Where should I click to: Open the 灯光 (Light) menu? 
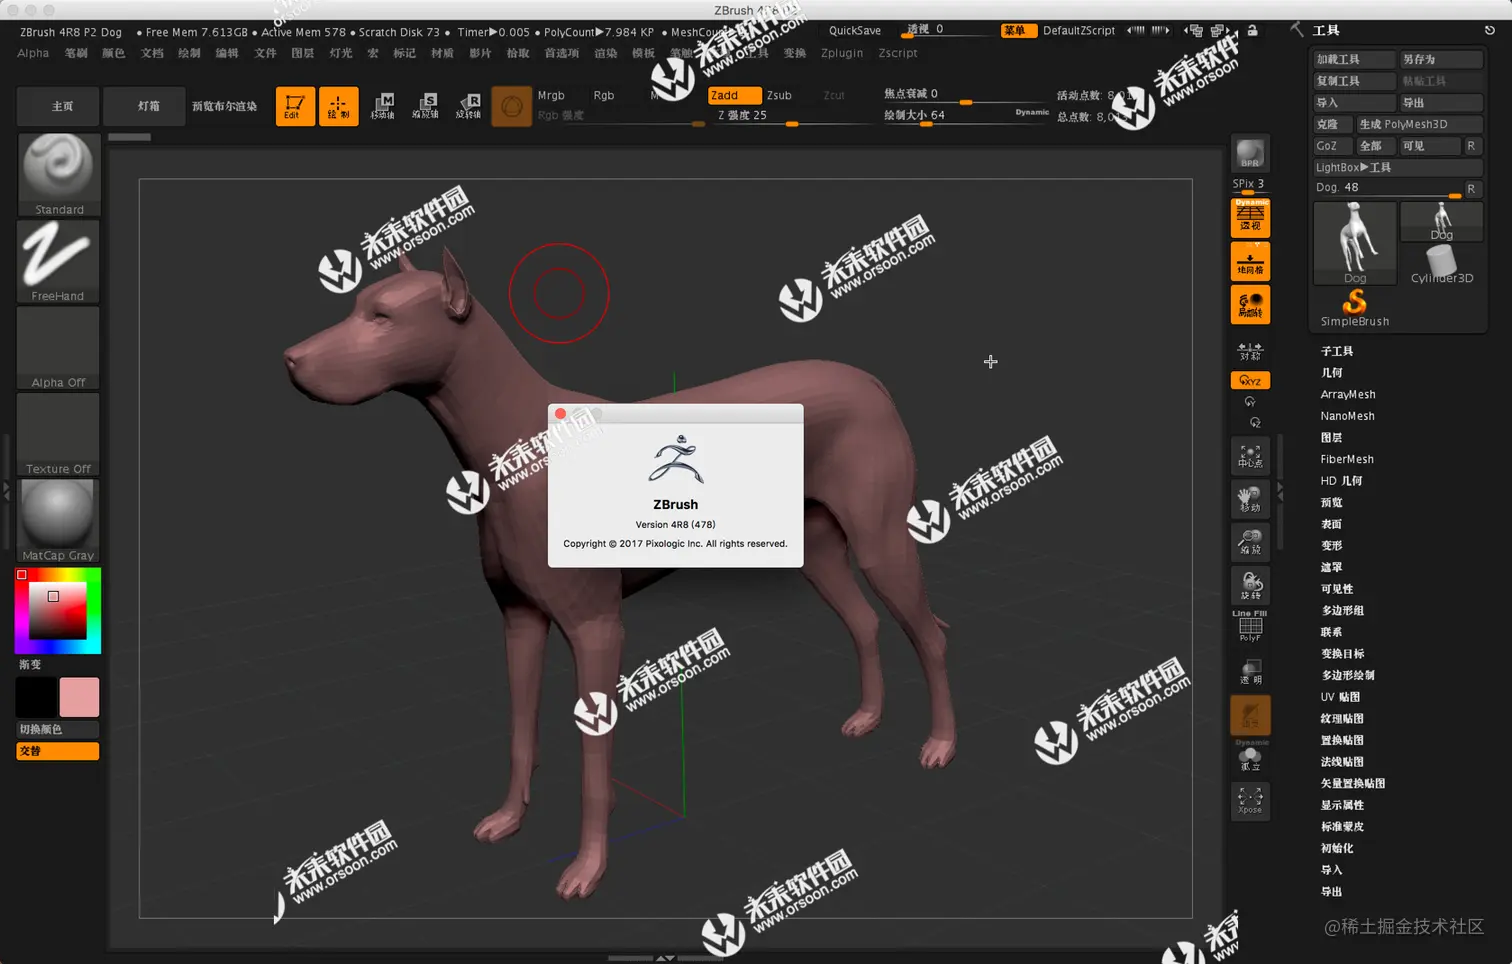341,53
